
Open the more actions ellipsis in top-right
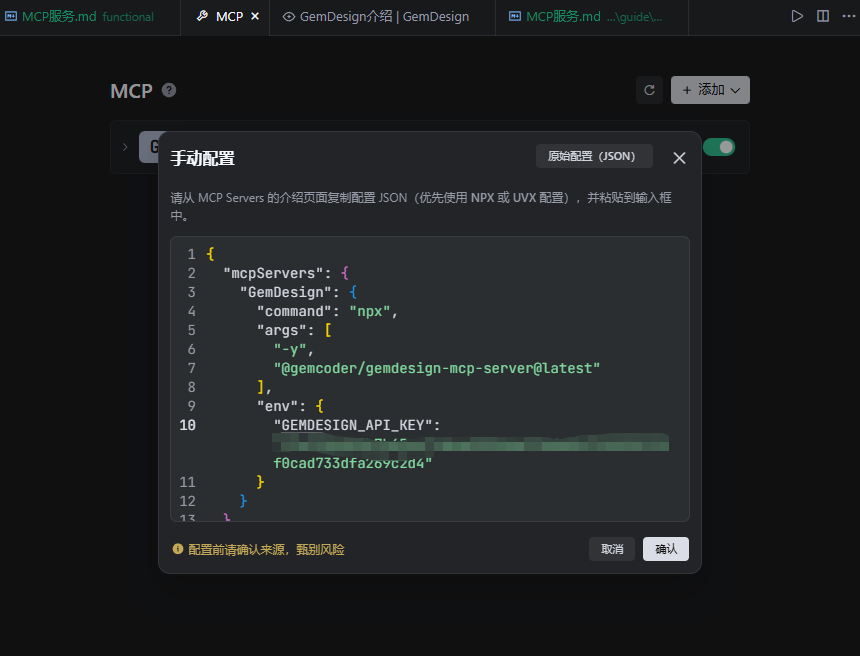click(848, 16)
